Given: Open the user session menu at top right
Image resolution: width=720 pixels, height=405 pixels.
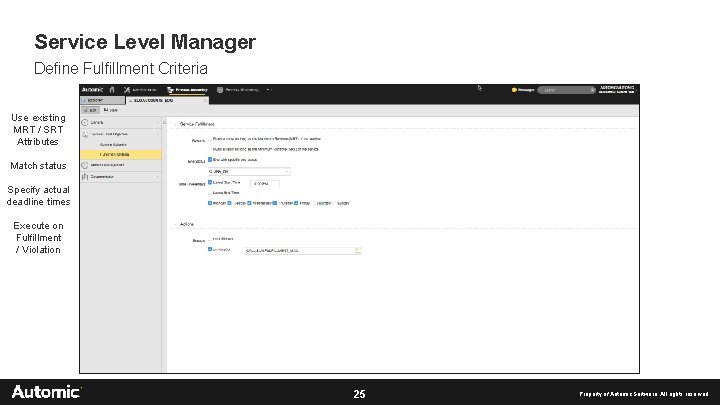Looking at the screenshot, I should (617, 90).
